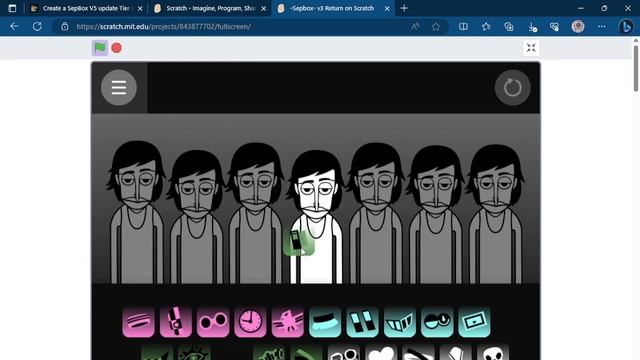Open Collections panel
This screenshot has height=360, width=640.
(x=509, y=27)
